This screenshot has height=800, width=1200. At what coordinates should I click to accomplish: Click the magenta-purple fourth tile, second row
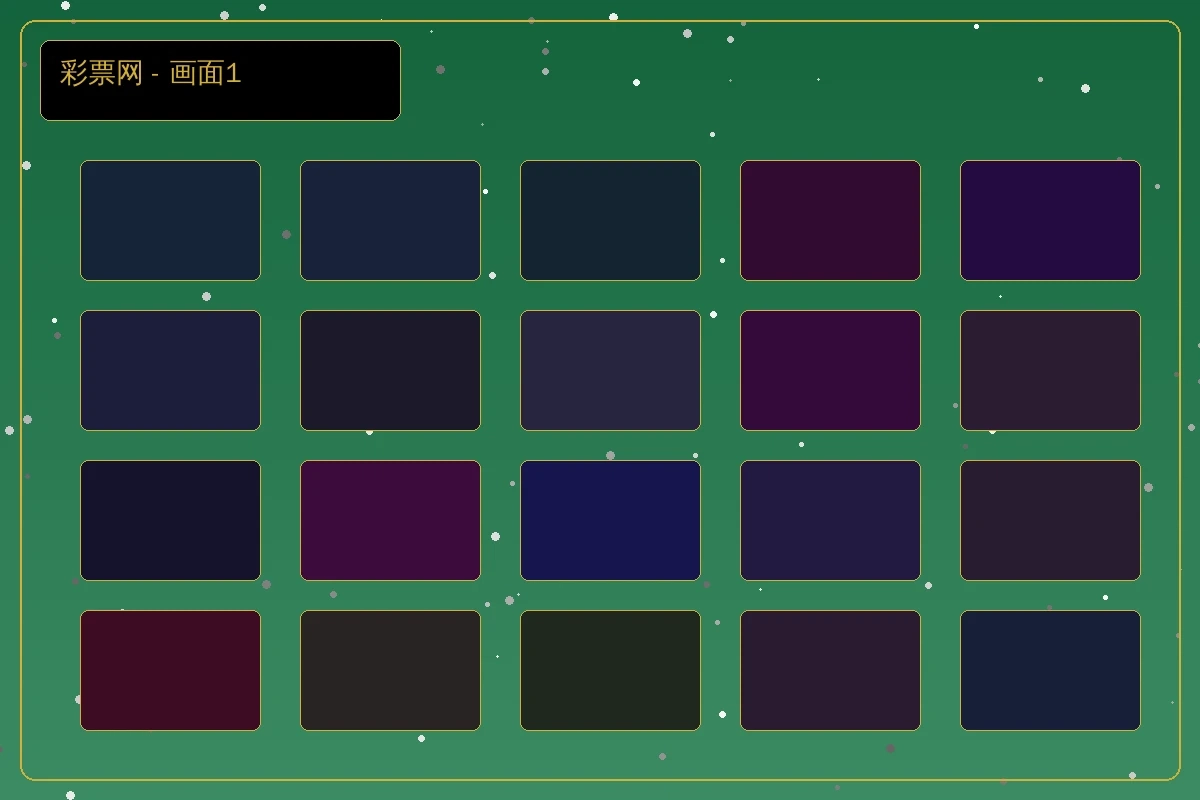830,370
